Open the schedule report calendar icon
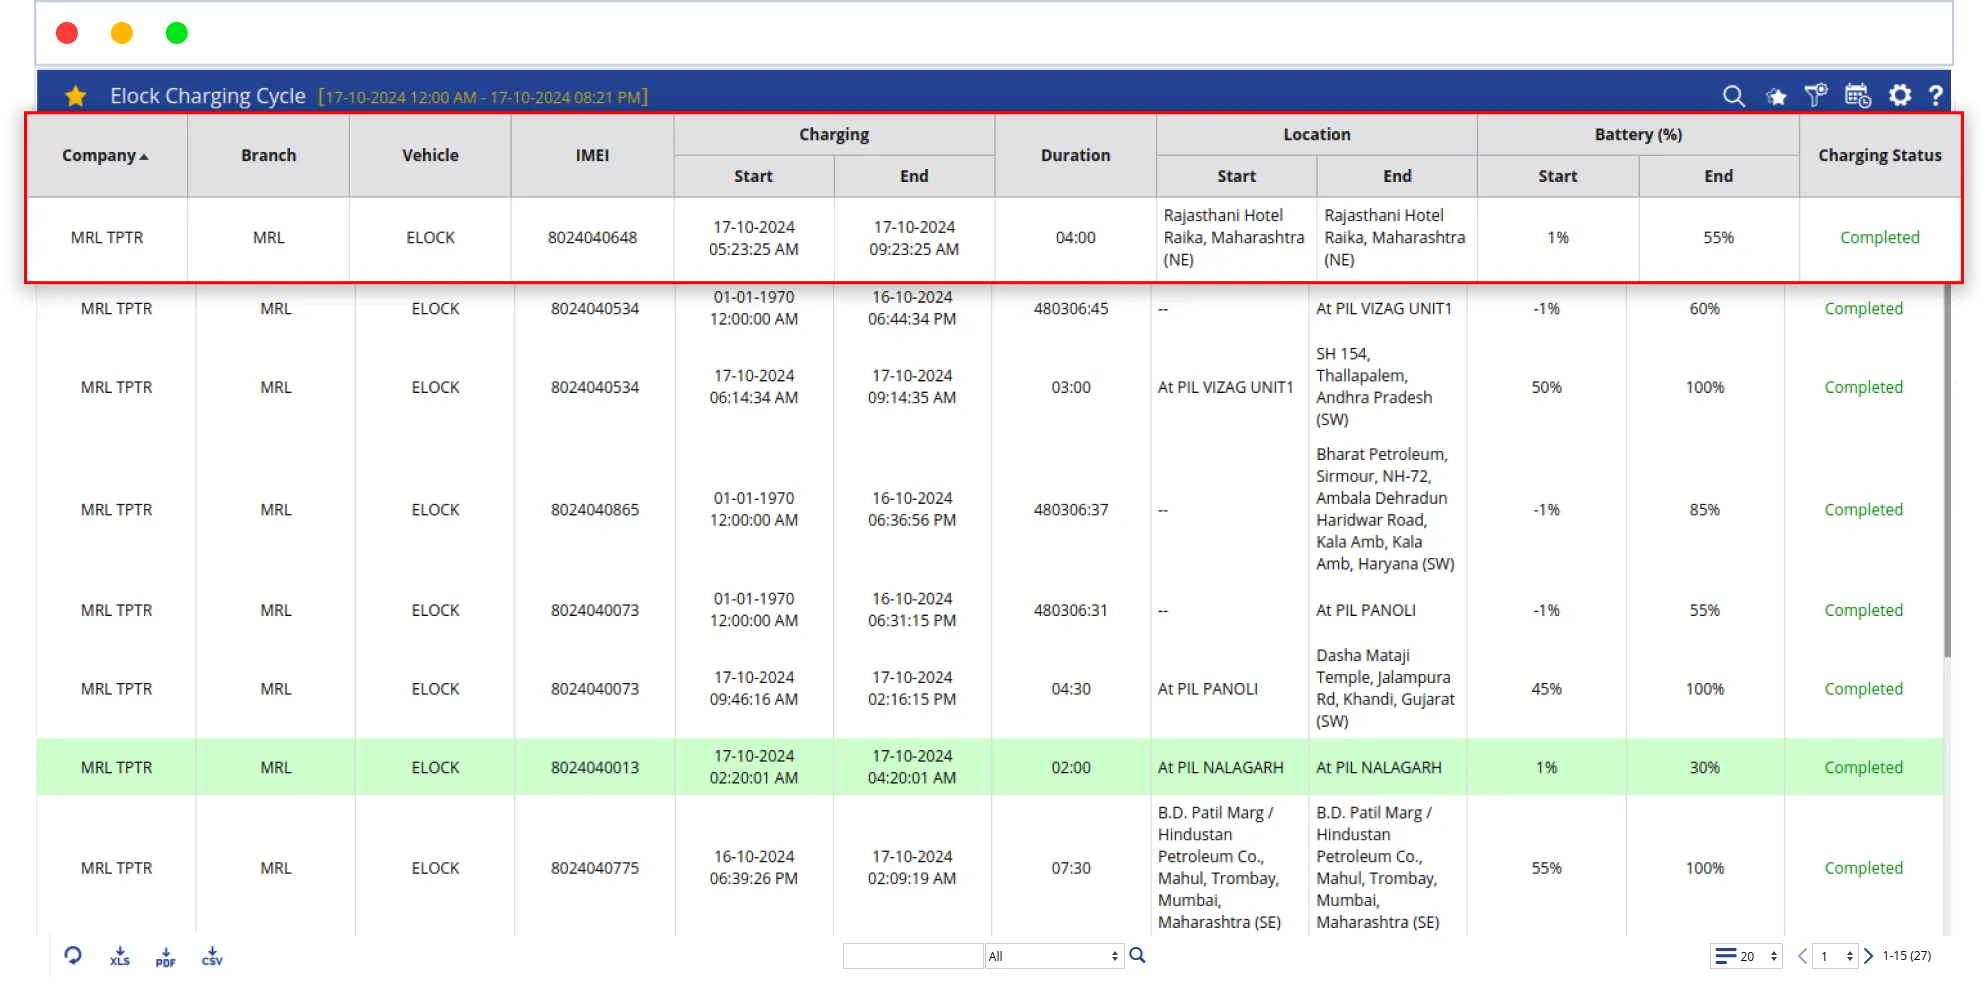Screen dimensions: 1988x990 point(1857,95)
